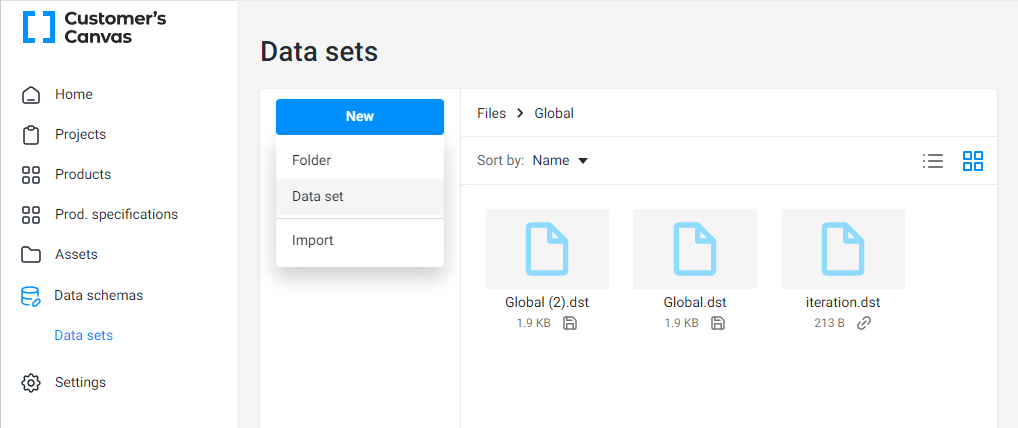Screen dimensions: 1018x428
Task: Open Prod. specifications in the sidebar
Action: tap(119, 215)
